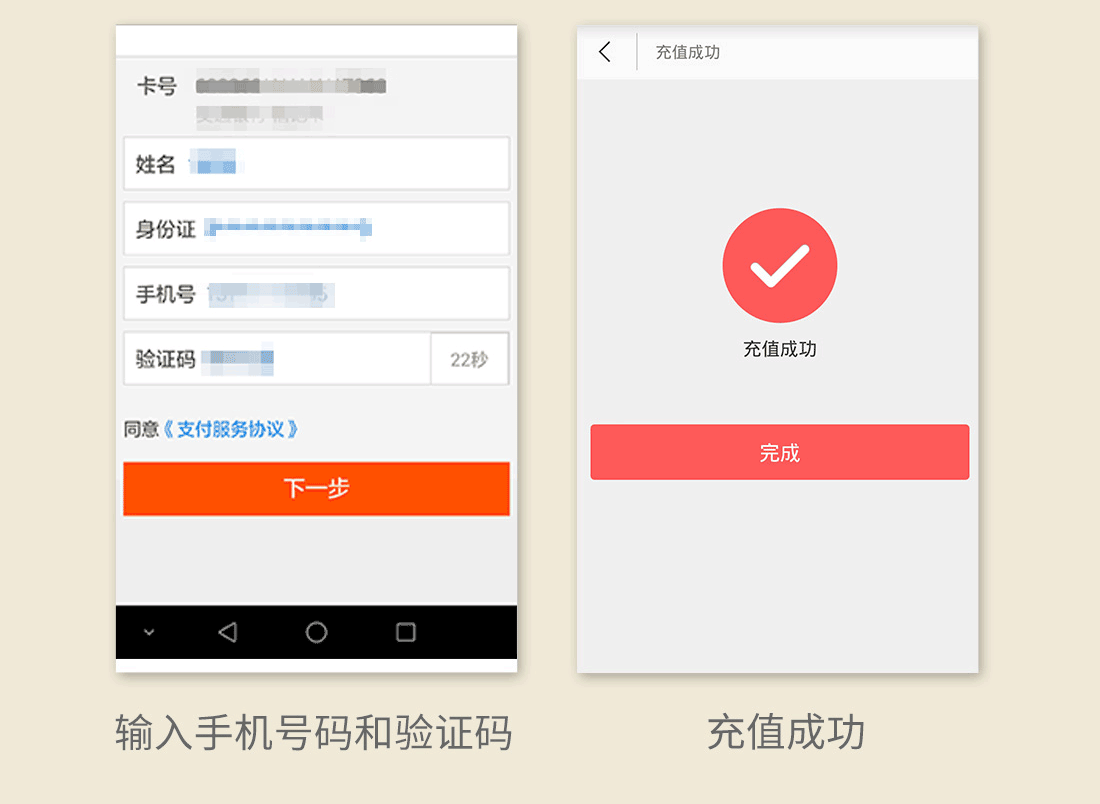
Task: Focus the 手机号 input field
Action: (x=316, y=293)
